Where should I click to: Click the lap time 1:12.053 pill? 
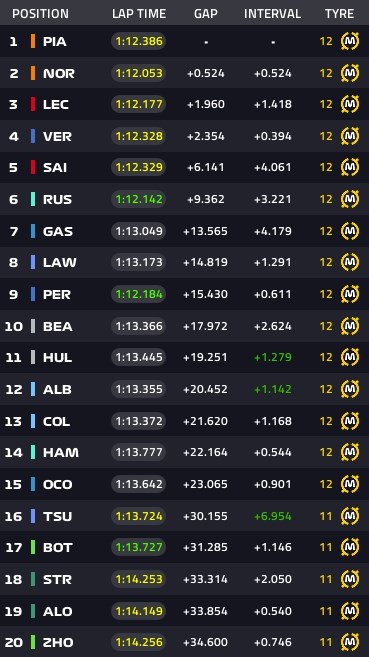click(139, 73)
